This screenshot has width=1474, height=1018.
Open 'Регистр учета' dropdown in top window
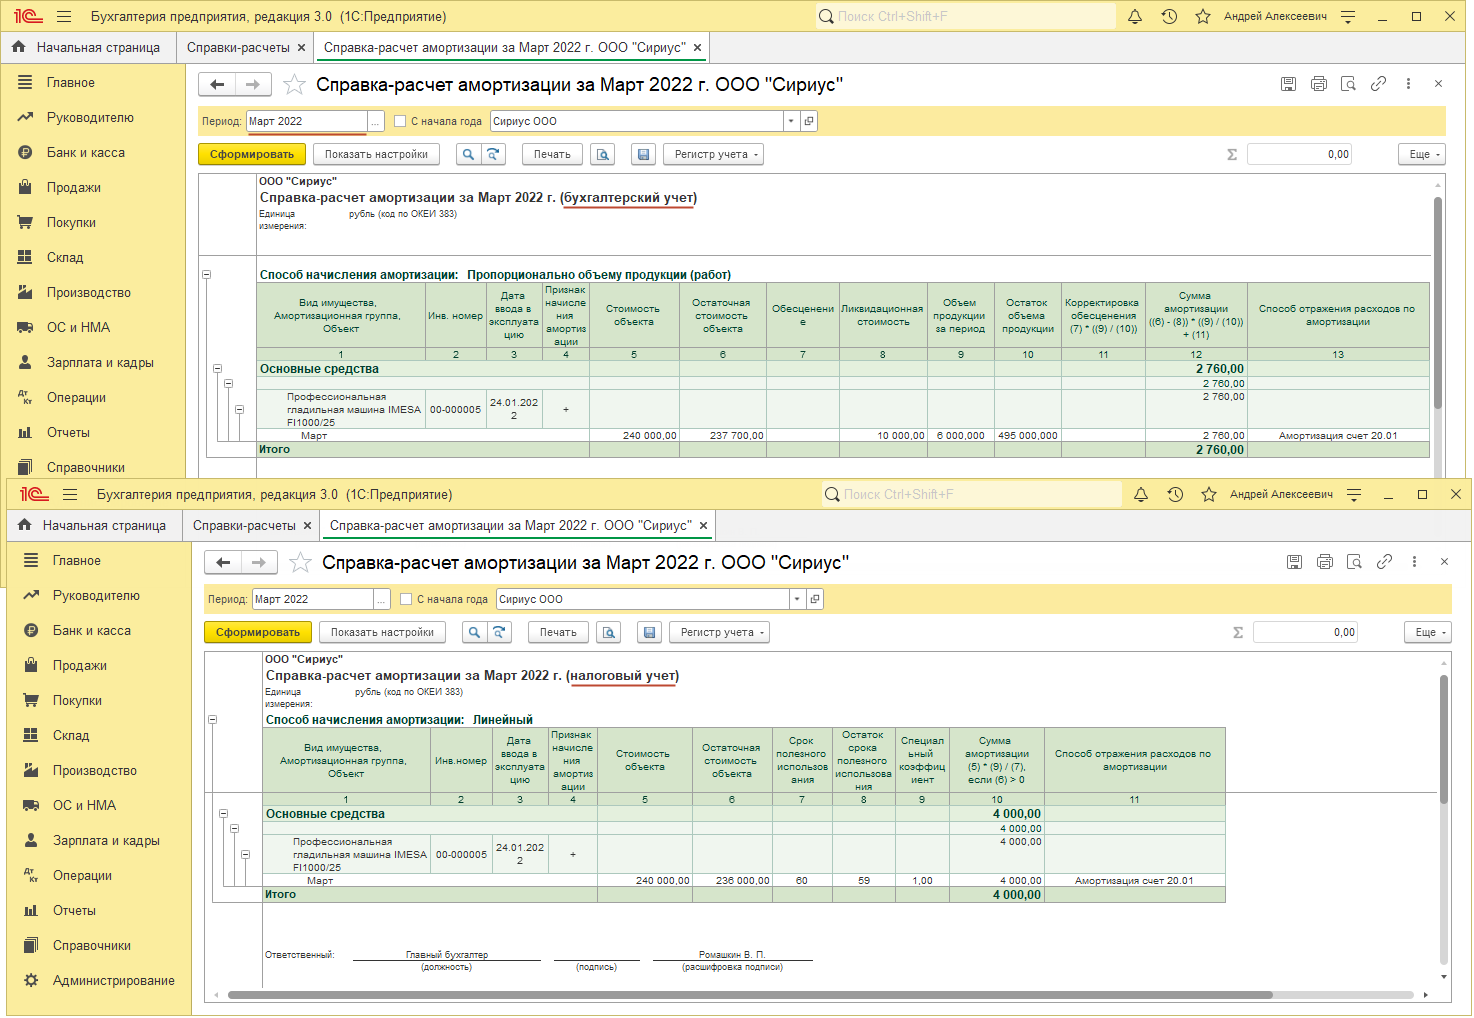pos(713,154)
